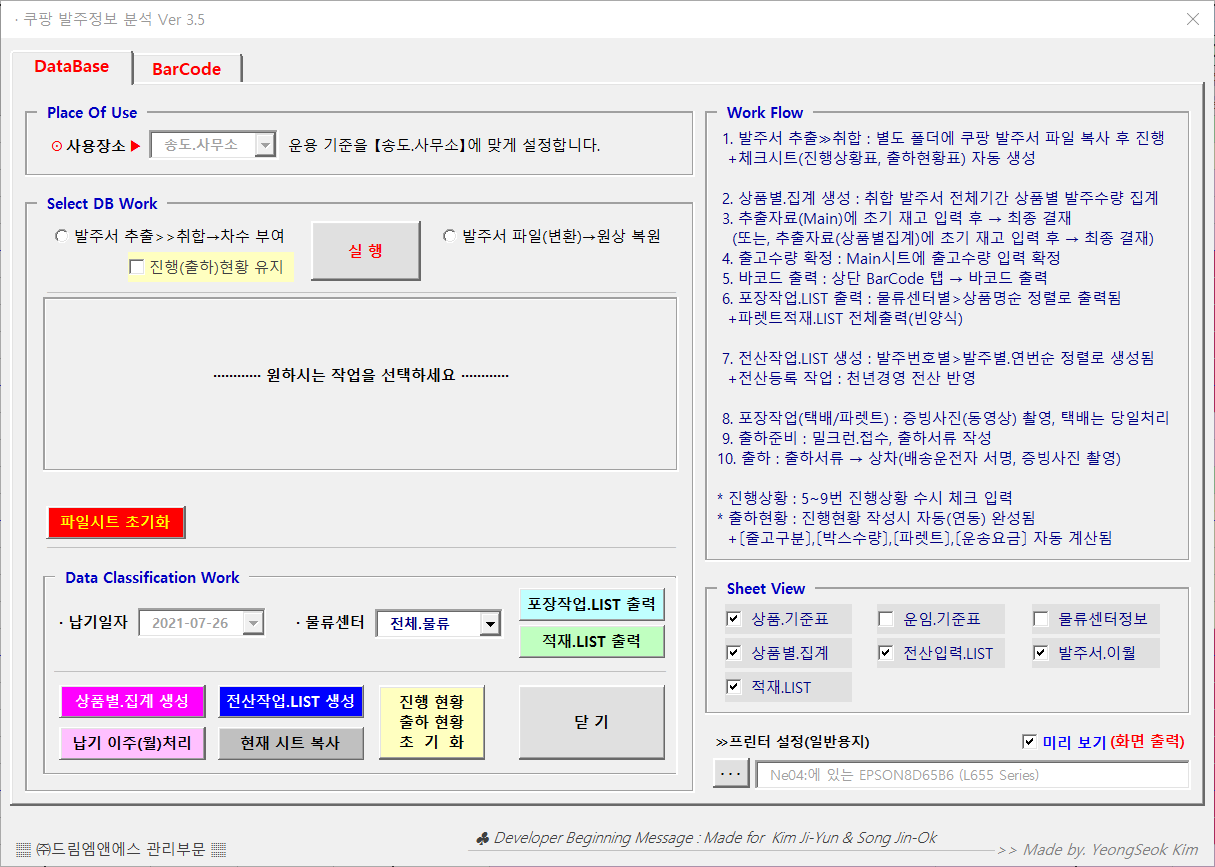Click Work Flow step 2 상품별.집계 생성 text

[x=940, y=198]
